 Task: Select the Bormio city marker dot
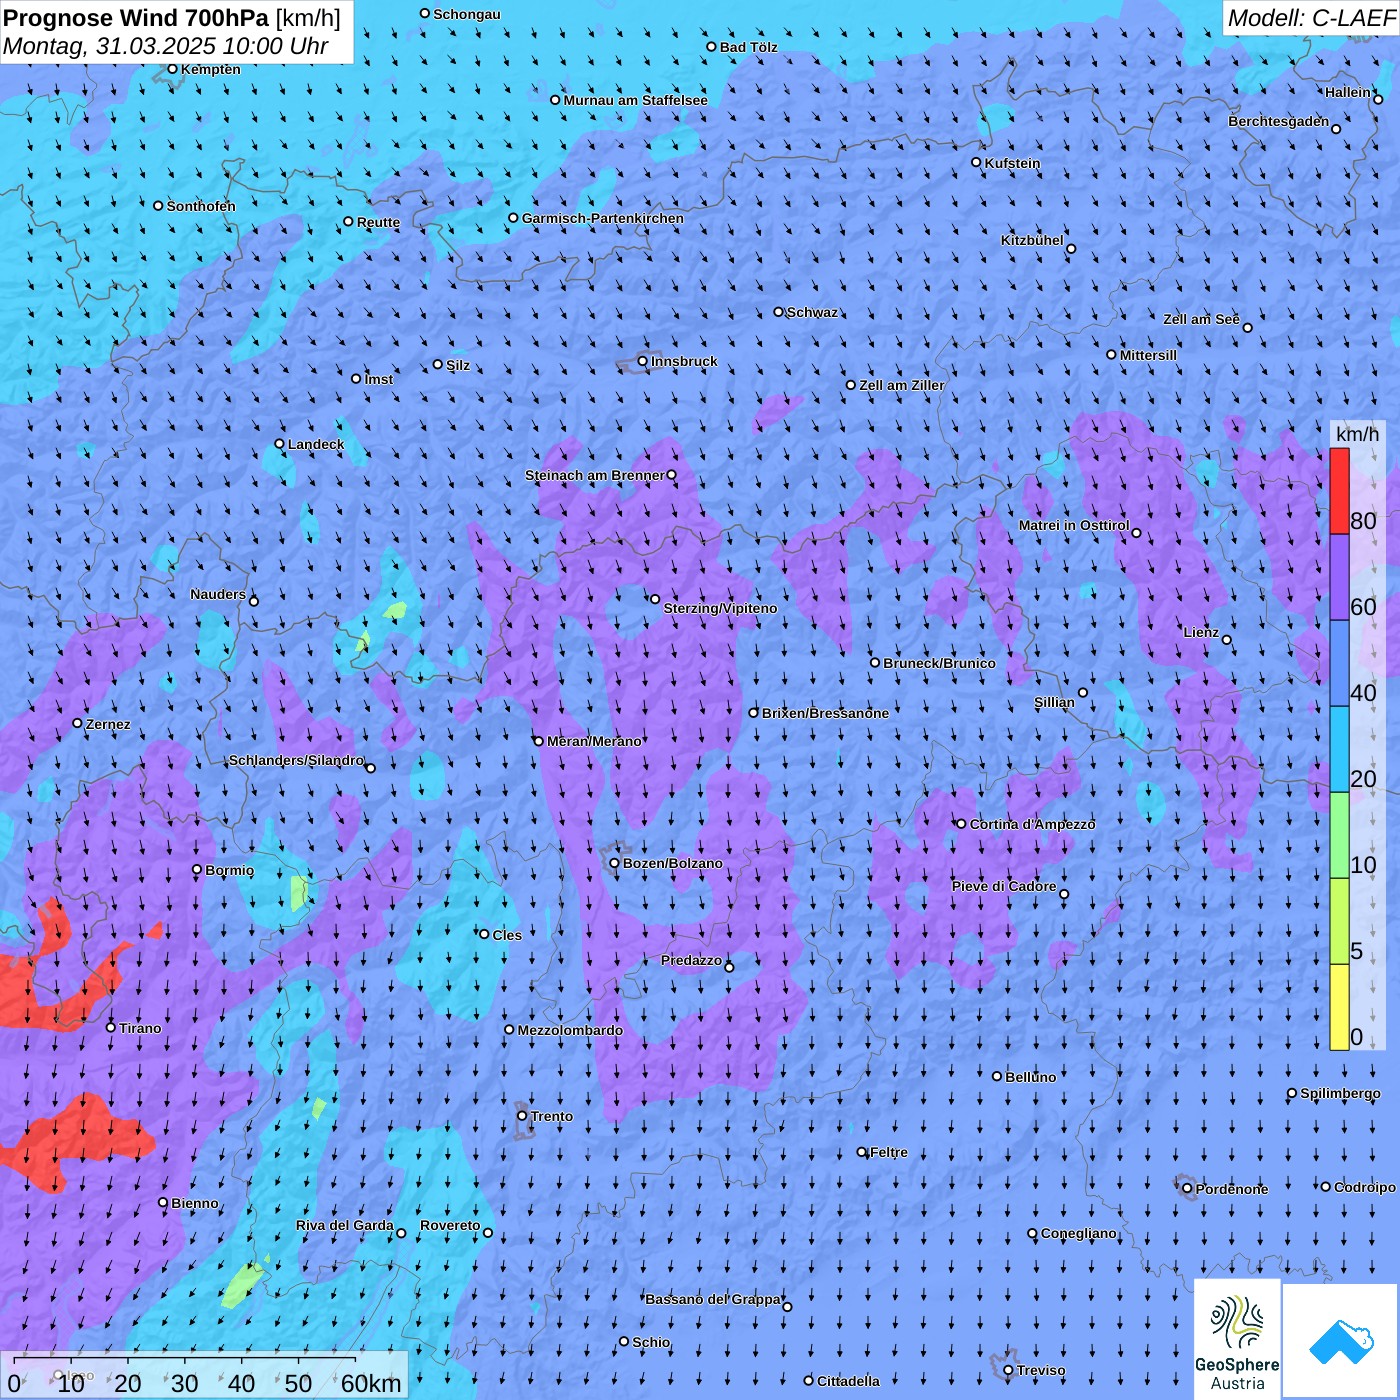[197, 869]
